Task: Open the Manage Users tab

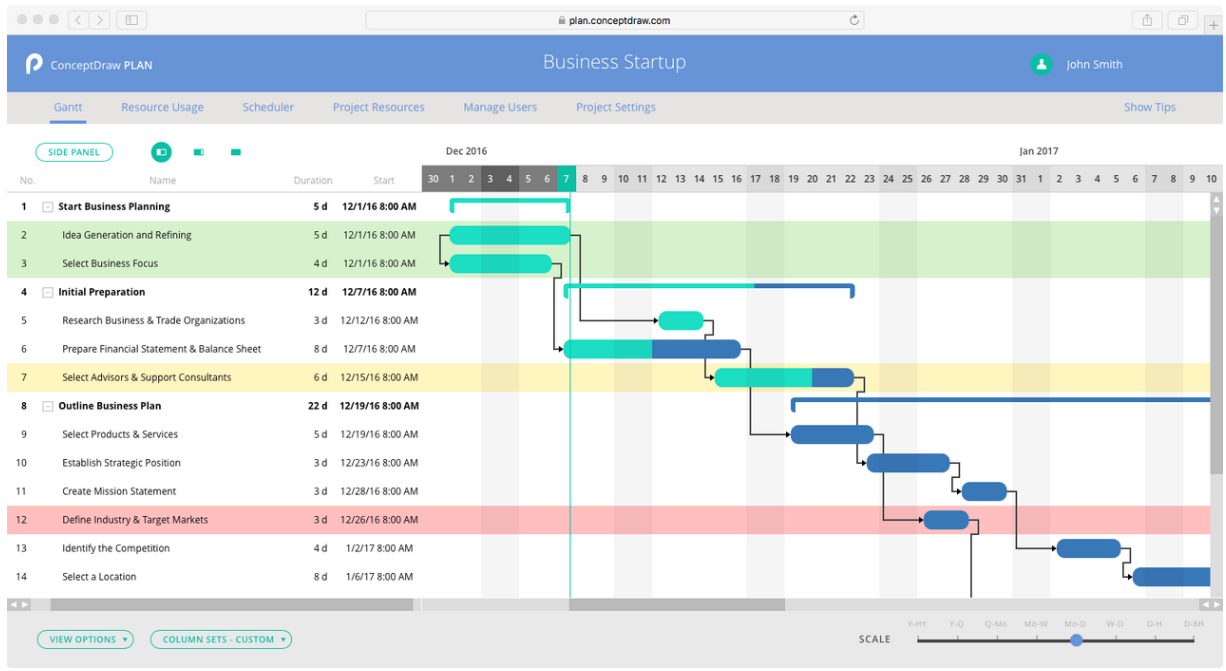Action: pyautogui.click(x=500, y=107)
